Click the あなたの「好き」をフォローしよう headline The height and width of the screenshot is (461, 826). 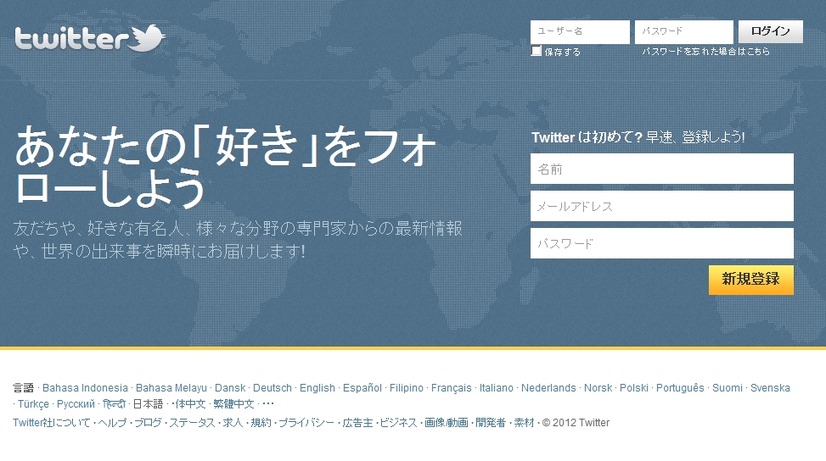tap(225, 167)
